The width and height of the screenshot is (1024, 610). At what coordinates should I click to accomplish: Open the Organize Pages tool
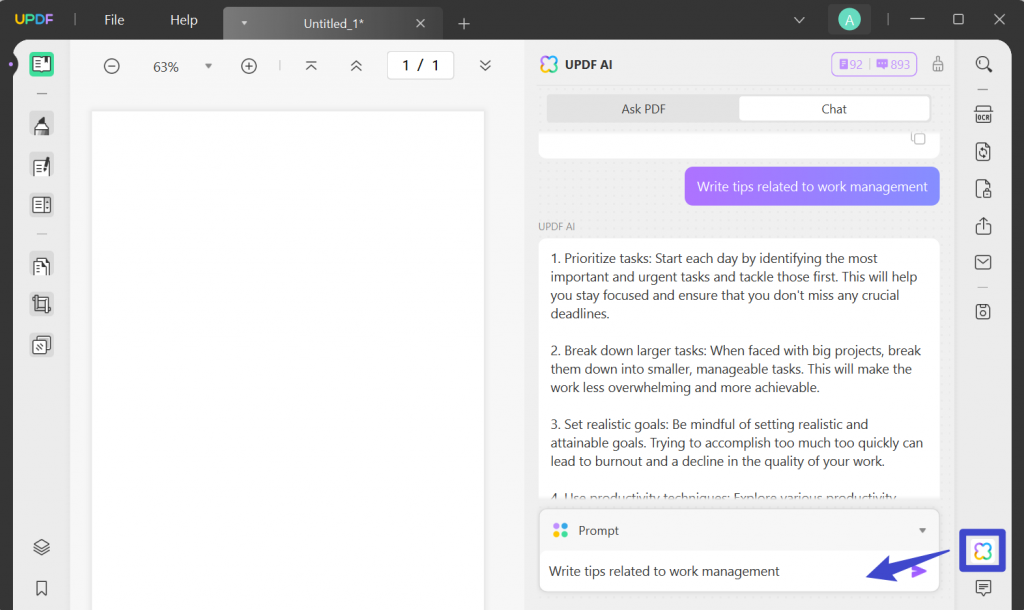pos(42,265)
